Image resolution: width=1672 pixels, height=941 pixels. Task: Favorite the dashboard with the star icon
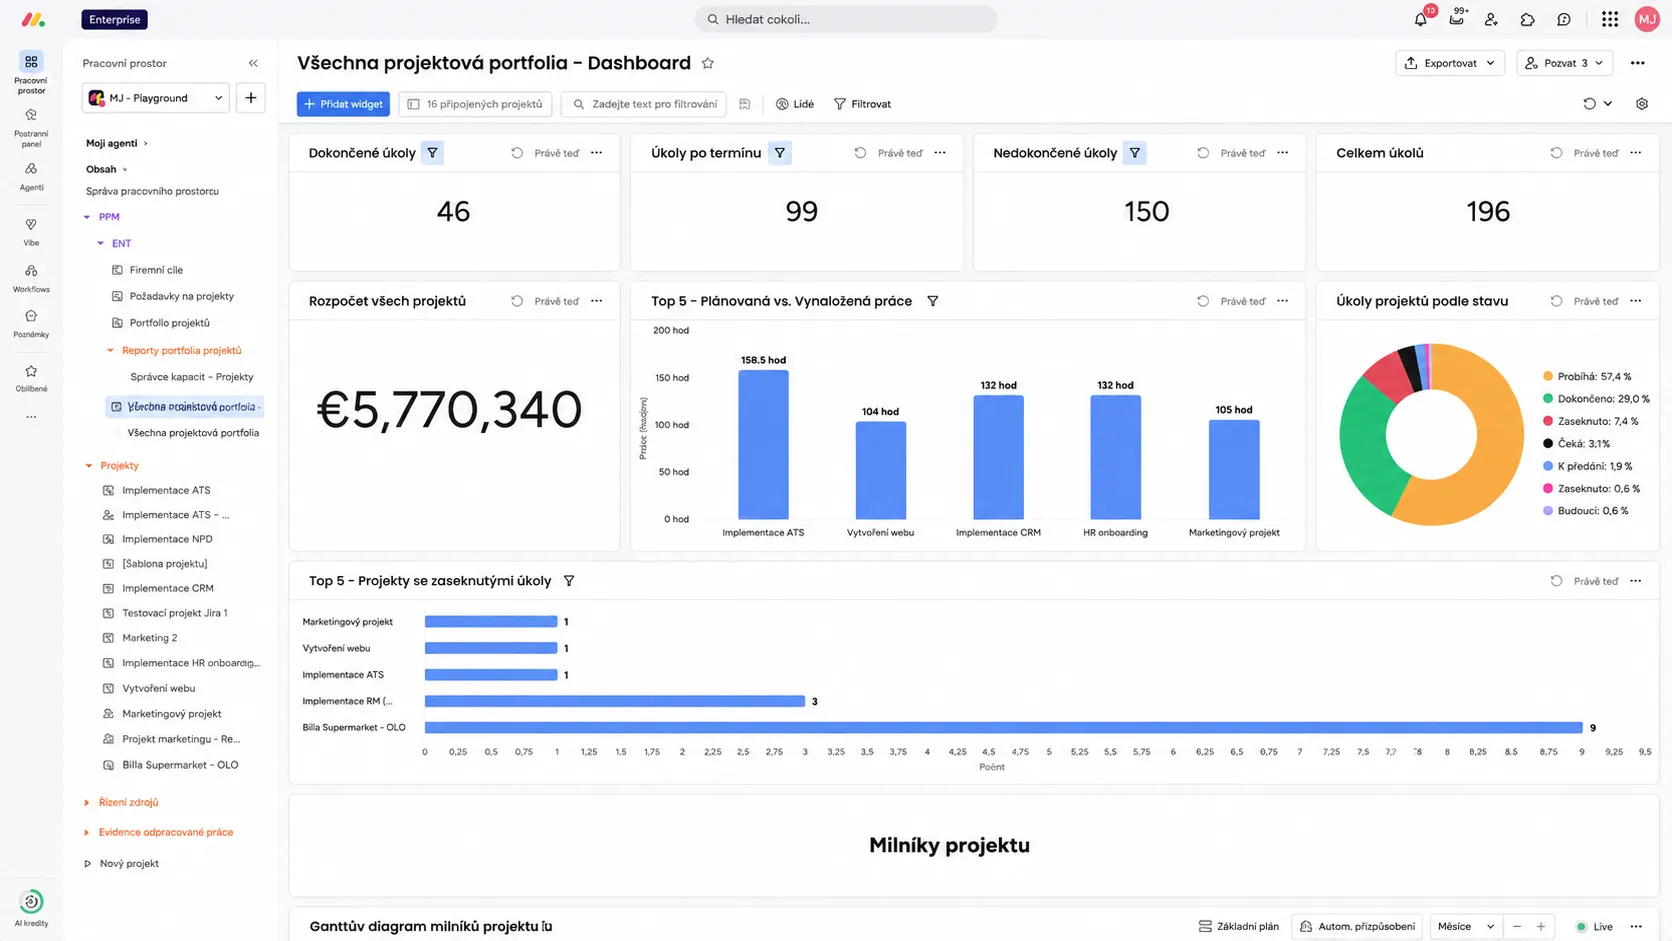(x=708, y=63)
